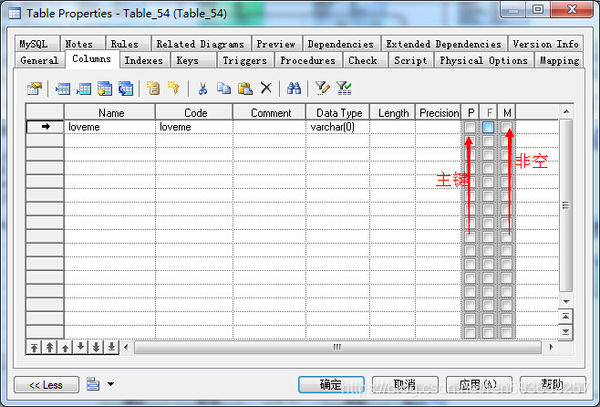Open the Dependencies tab

(x=341, y=44)
